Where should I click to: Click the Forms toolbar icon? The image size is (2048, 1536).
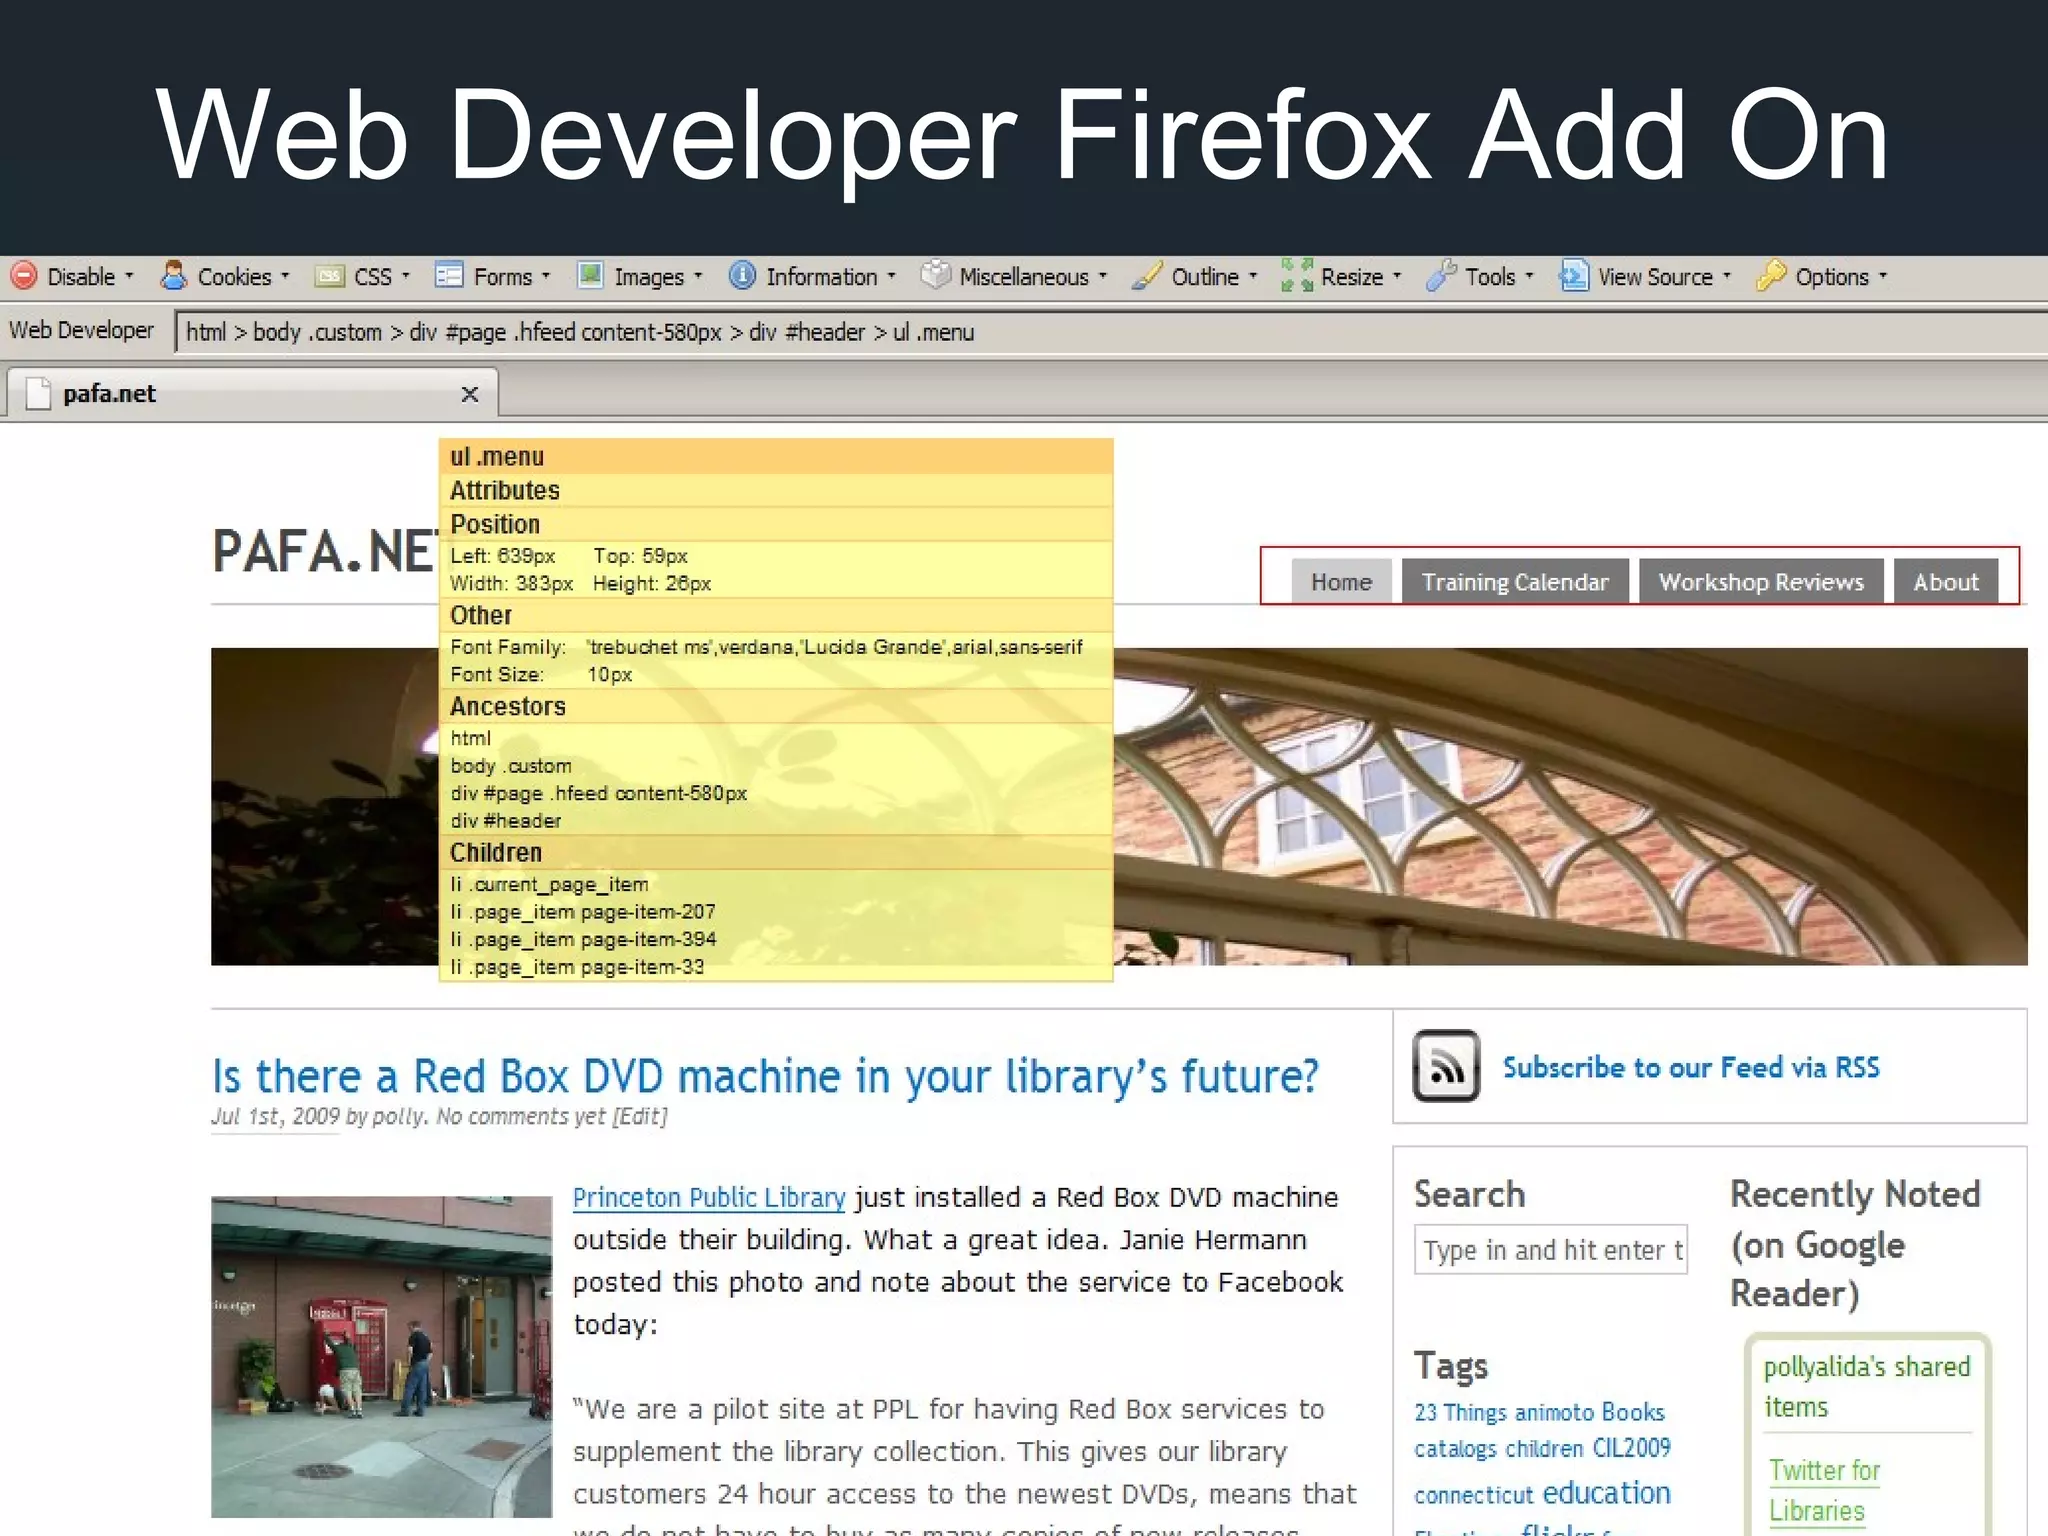coord(449,276)
